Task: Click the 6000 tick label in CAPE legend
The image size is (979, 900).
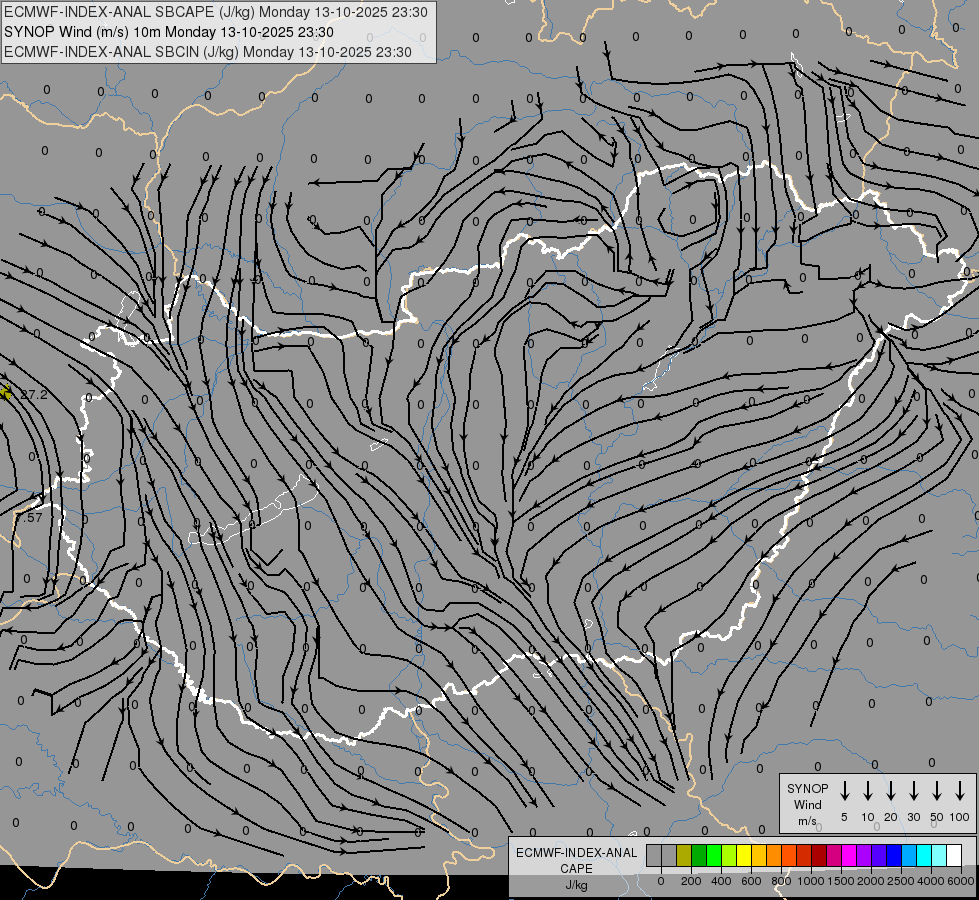Action: 961,881
